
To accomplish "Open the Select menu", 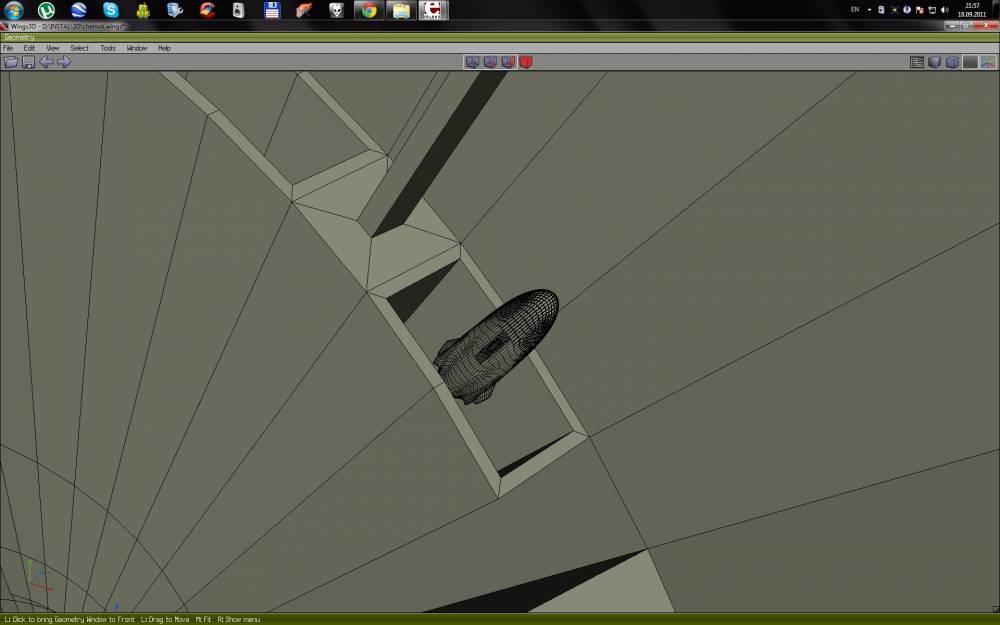I will [x=79, y=48].
